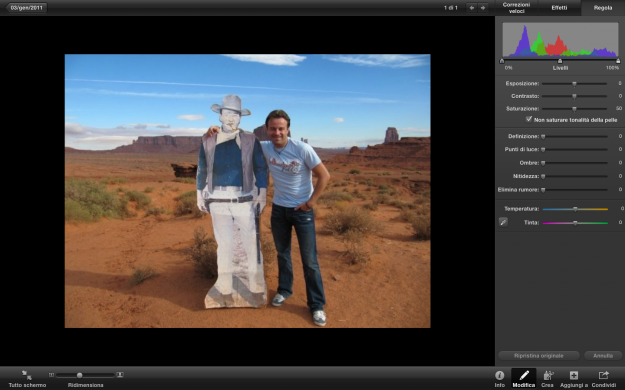Switch to Correzioni veloci tab
This screenshot has height=390, width=625.
pyautogui.click(x=516, y=8)
